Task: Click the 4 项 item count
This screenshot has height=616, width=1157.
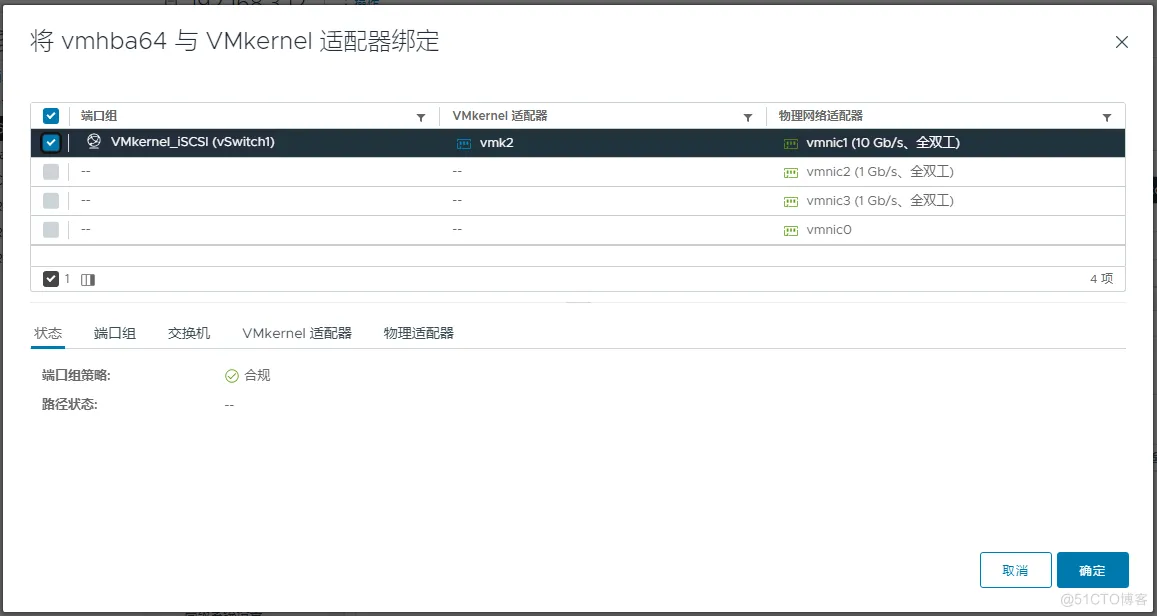Action: (x=1102, y=279)
